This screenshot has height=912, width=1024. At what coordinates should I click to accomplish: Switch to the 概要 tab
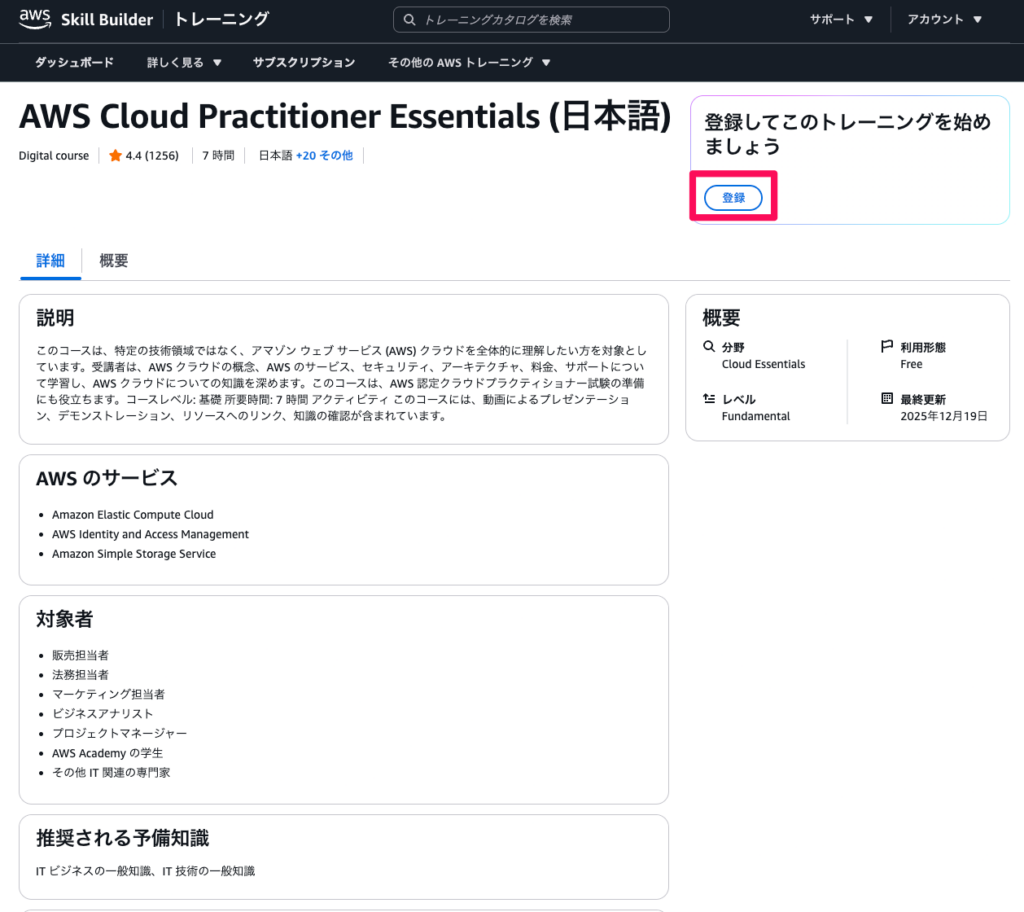[114, 261]
